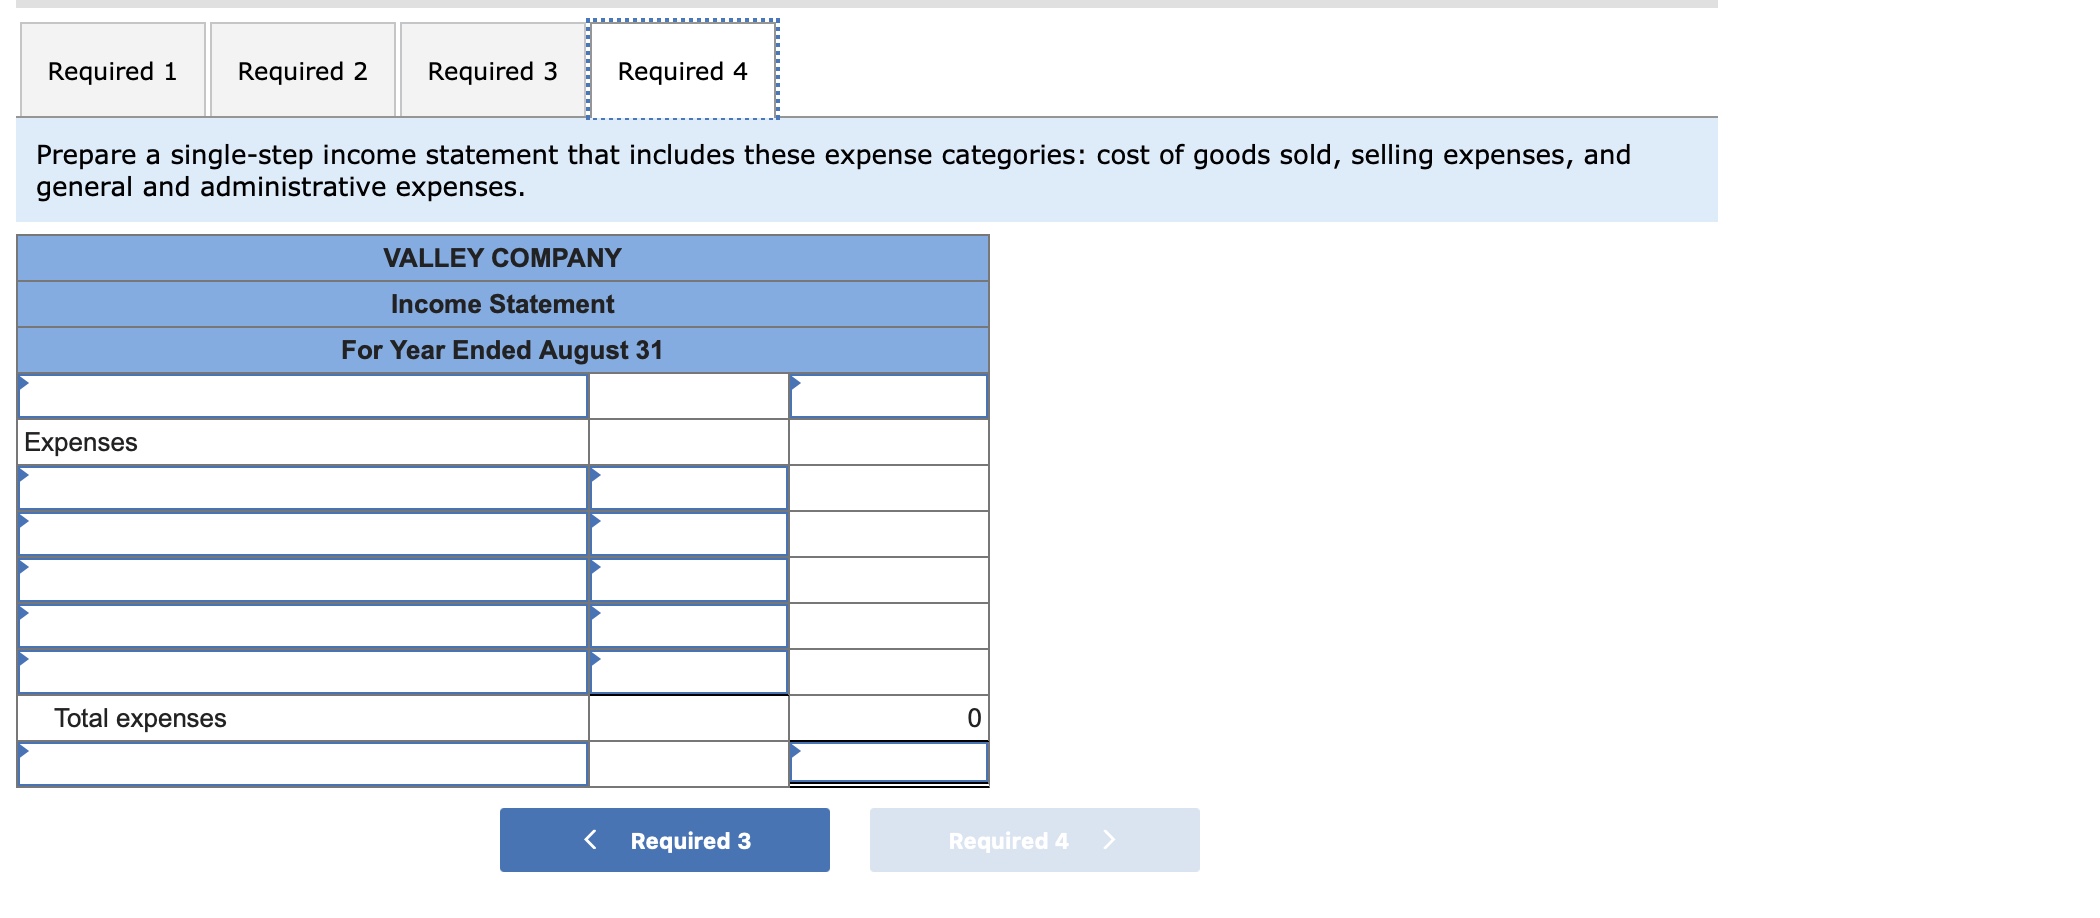The height and width of the screenshot is (918, 2100).
Task: Open the amount dropdown on the top right row
Action: pos(888,396)
